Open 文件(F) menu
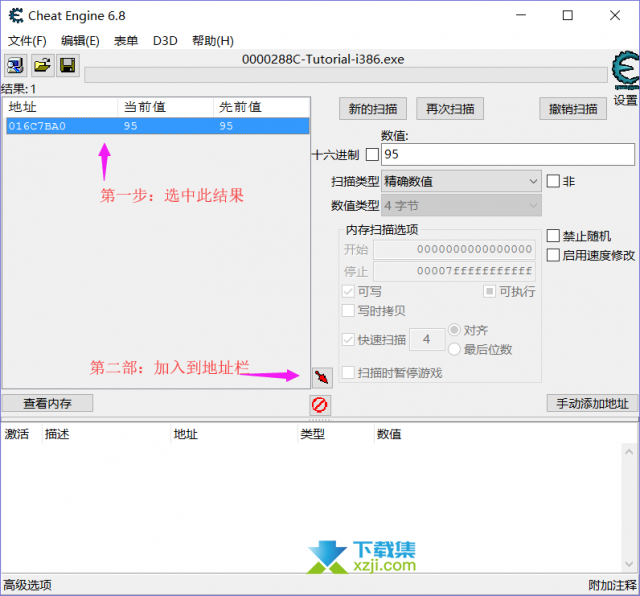This screenshot has width=640, height=596. [x=27, y=41]
